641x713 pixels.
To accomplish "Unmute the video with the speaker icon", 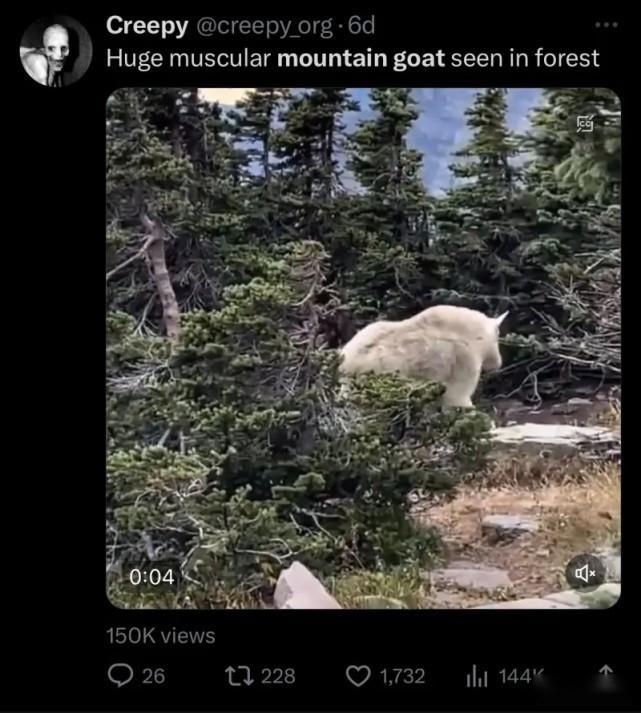I will coord(584,573).
